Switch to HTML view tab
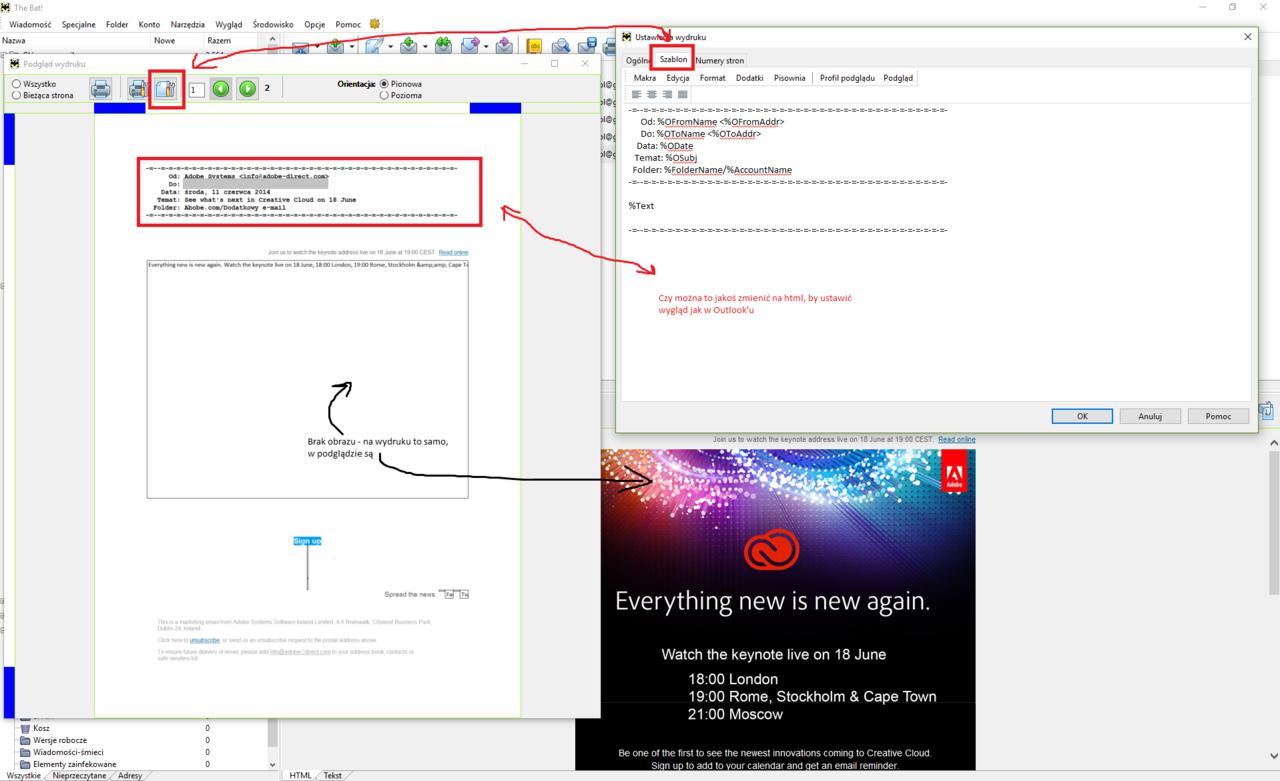This screenshot has width=1280, height=781. click(x=300, y=775)
